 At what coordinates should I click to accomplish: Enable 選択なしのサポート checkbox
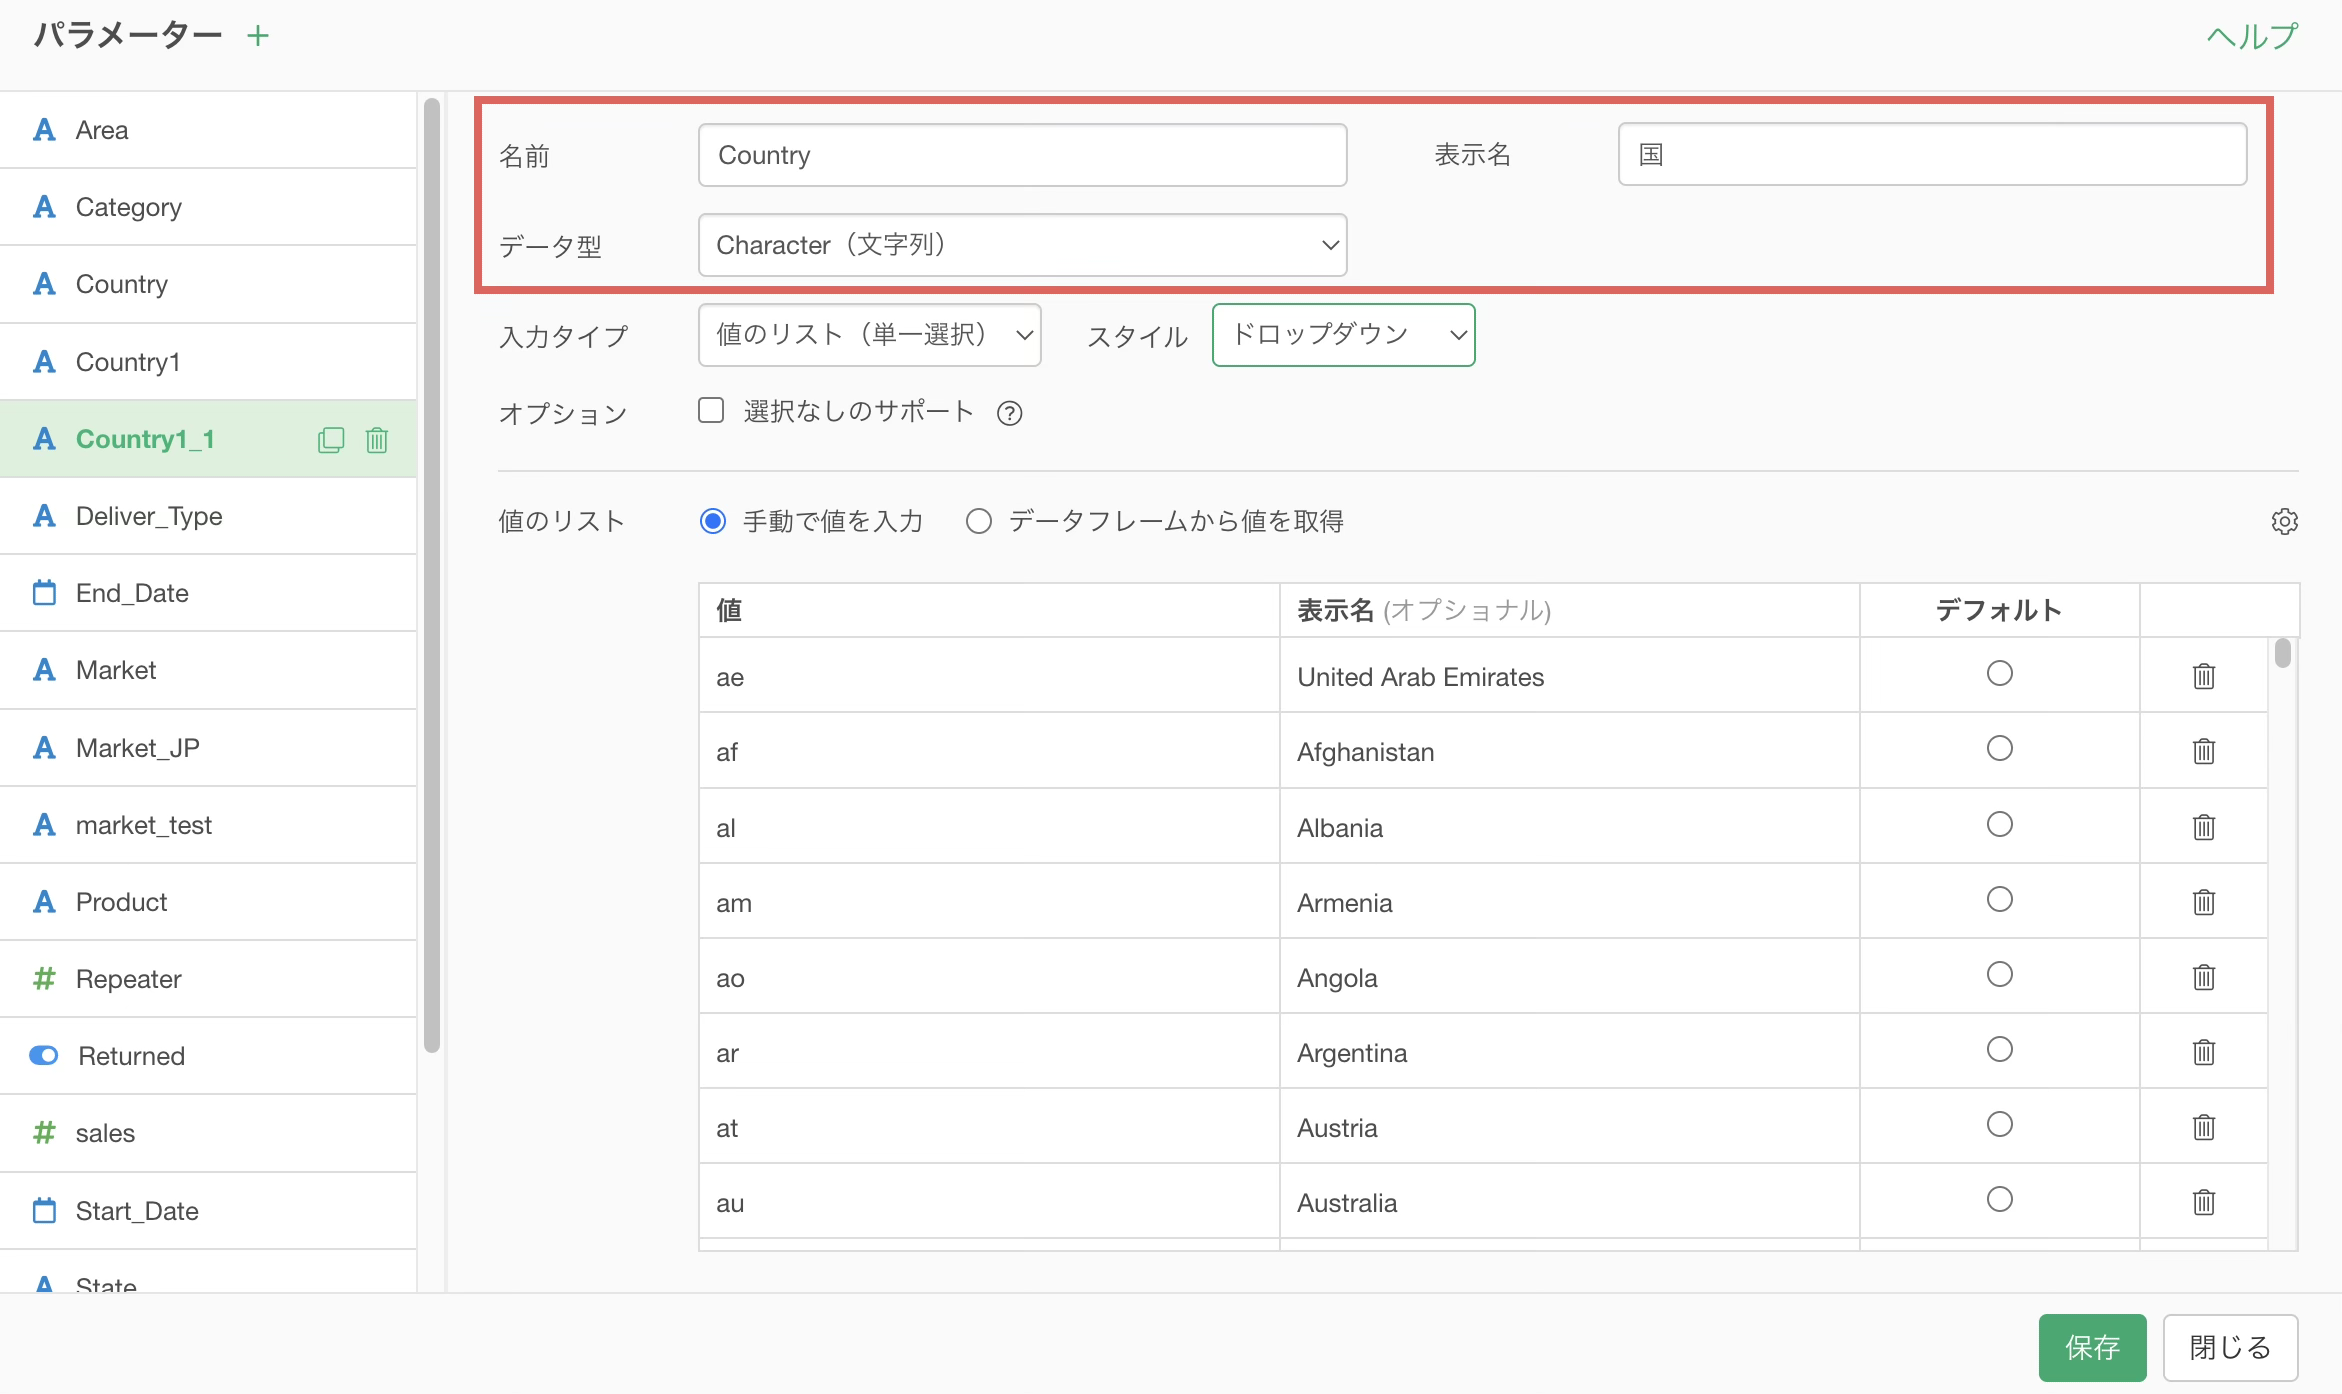click(x=711, y=411)
